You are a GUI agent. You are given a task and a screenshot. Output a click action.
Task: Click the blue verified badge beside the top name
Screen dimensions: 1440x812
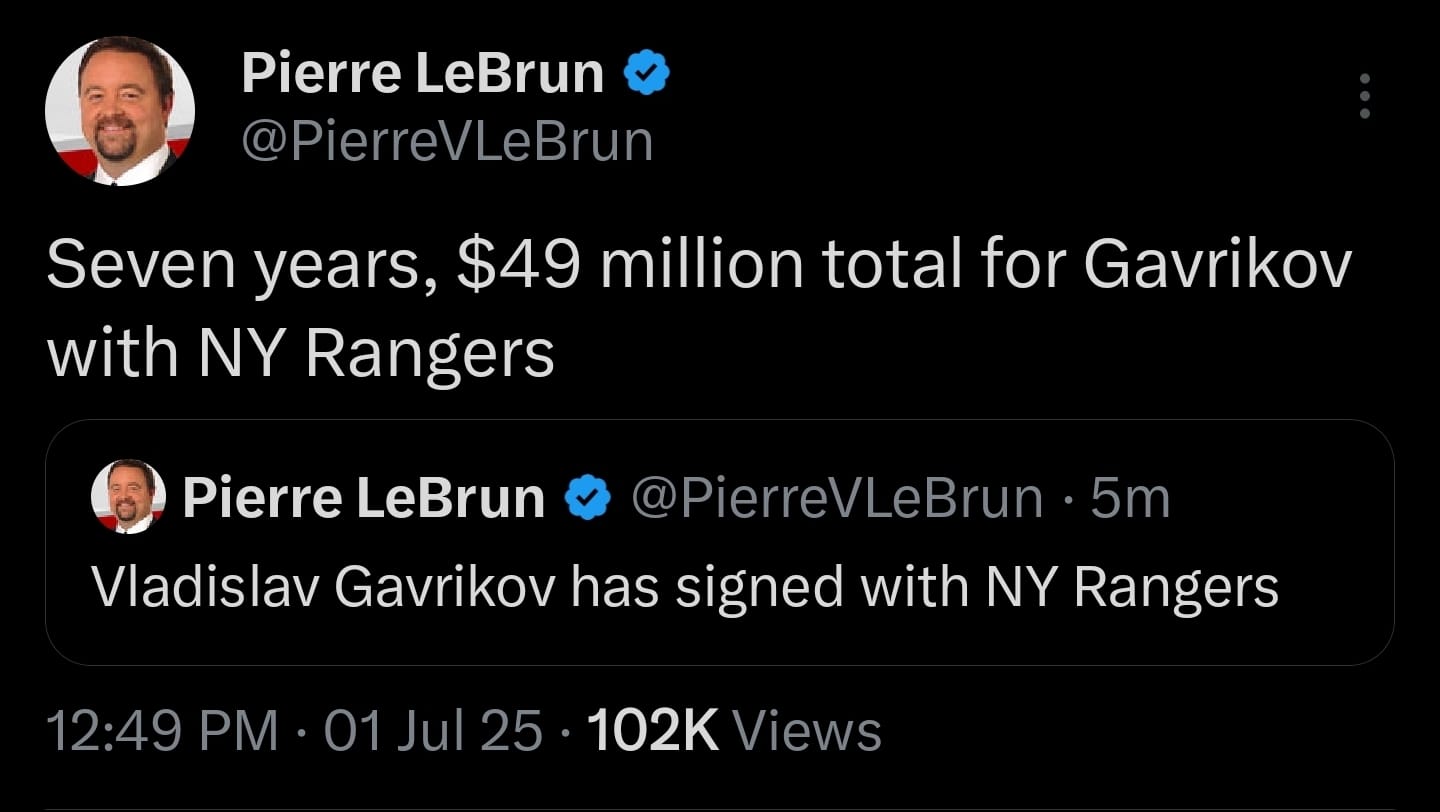tap(647, 75)
